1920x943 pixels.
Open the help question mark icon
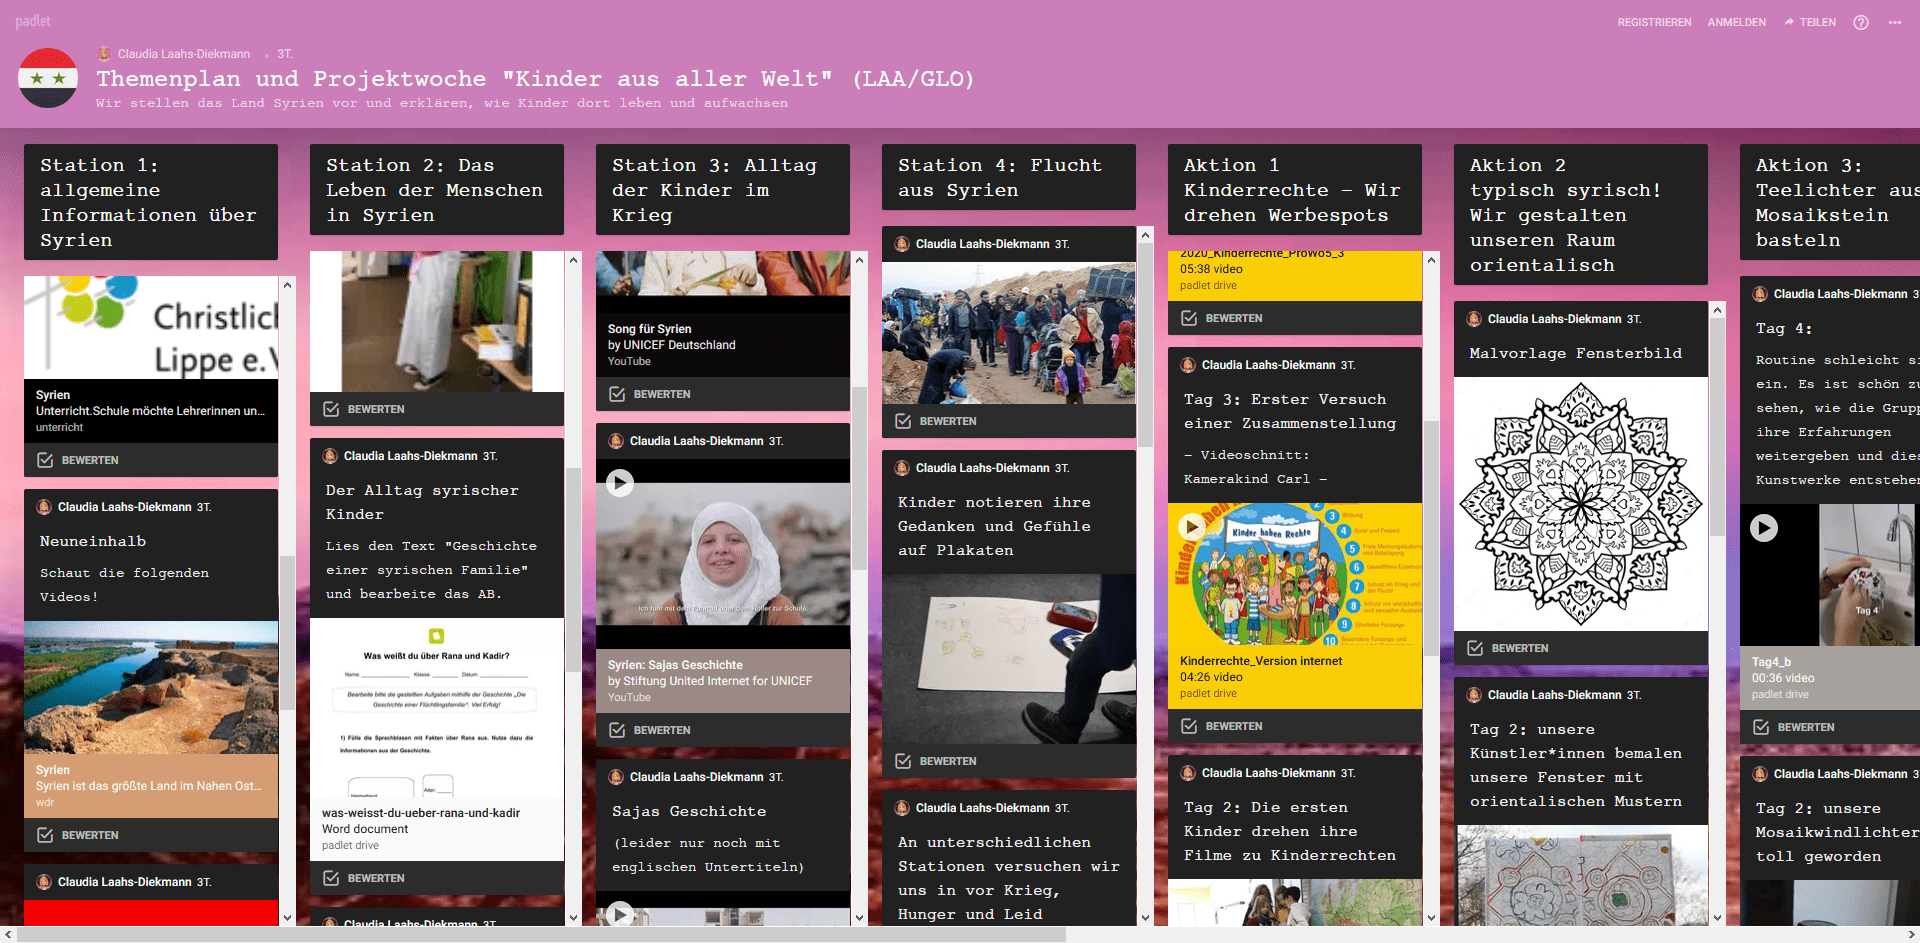tap(1860, 22)
